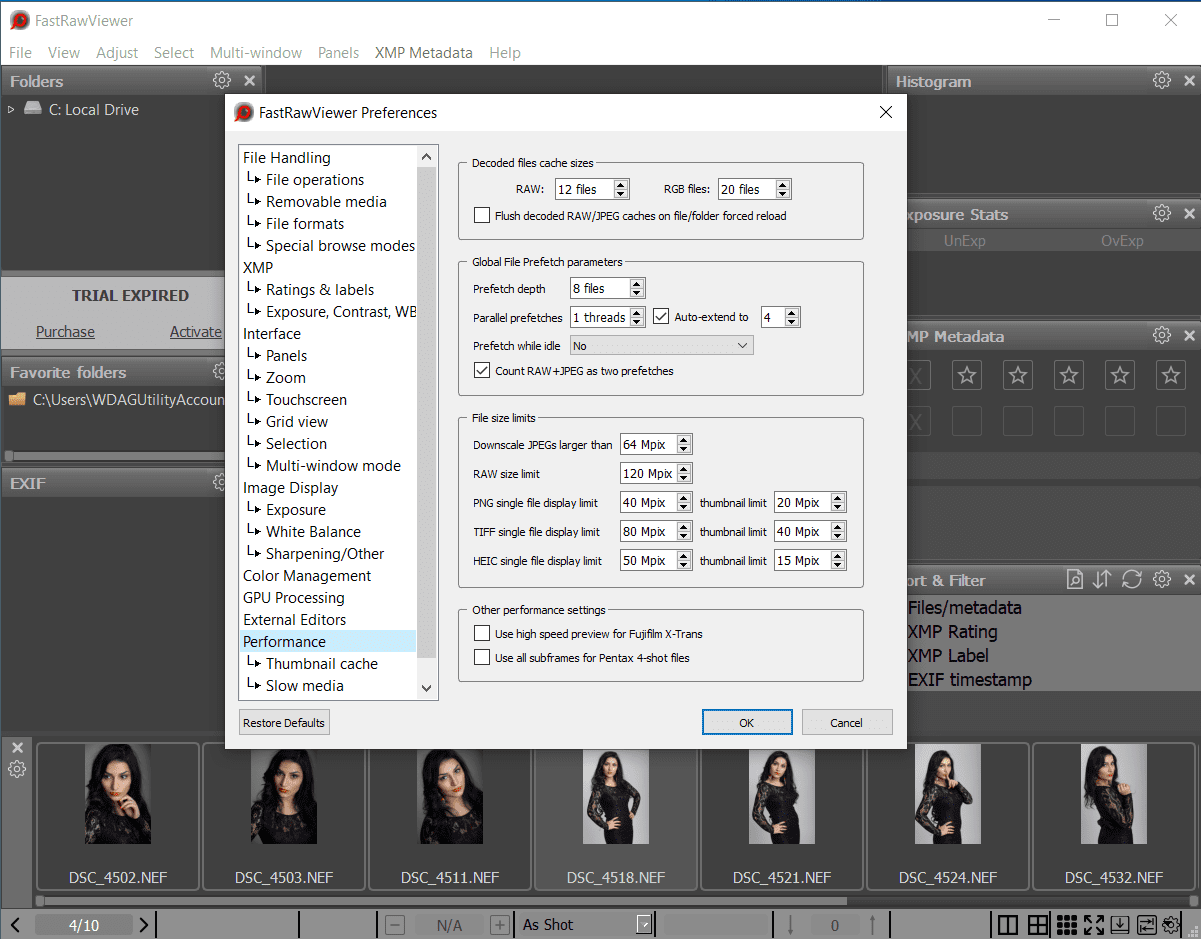
Task: Close the Histogram panel
Action: [x=1189, y=81]
